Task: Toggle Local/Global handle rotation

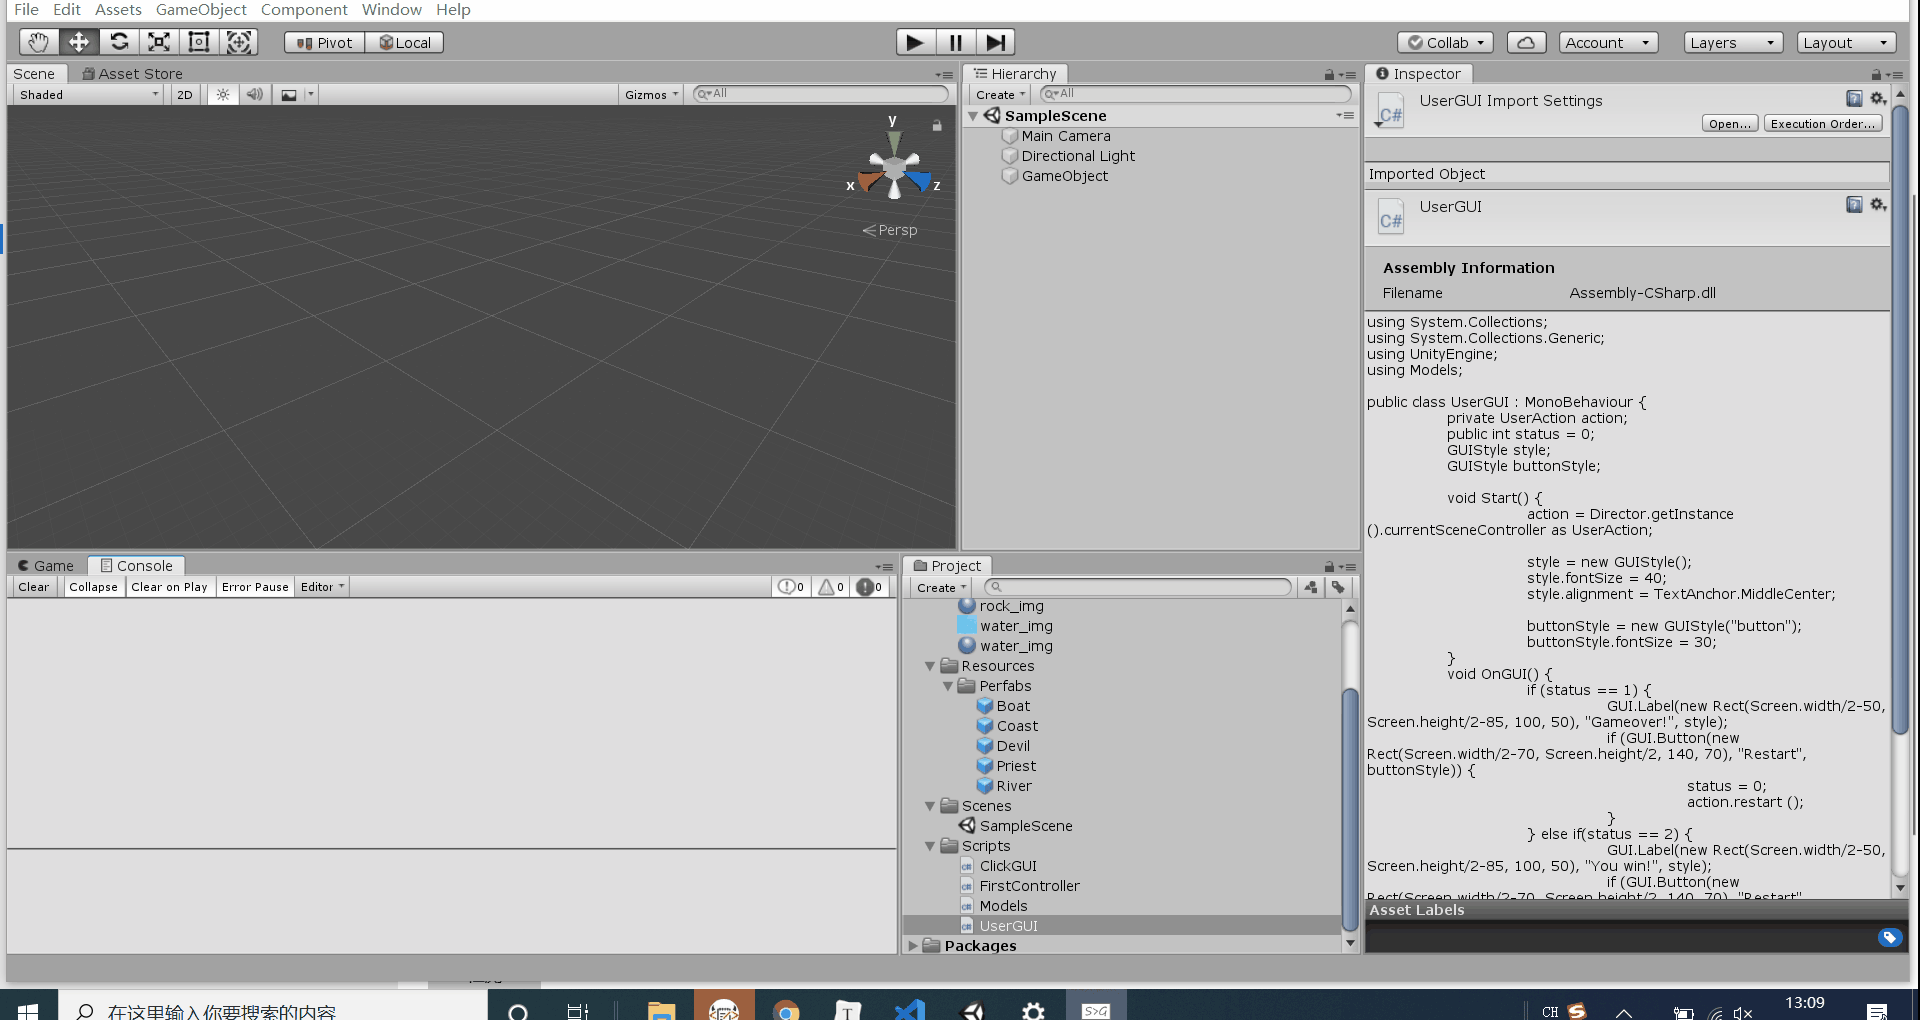Action: coord(405,43)
